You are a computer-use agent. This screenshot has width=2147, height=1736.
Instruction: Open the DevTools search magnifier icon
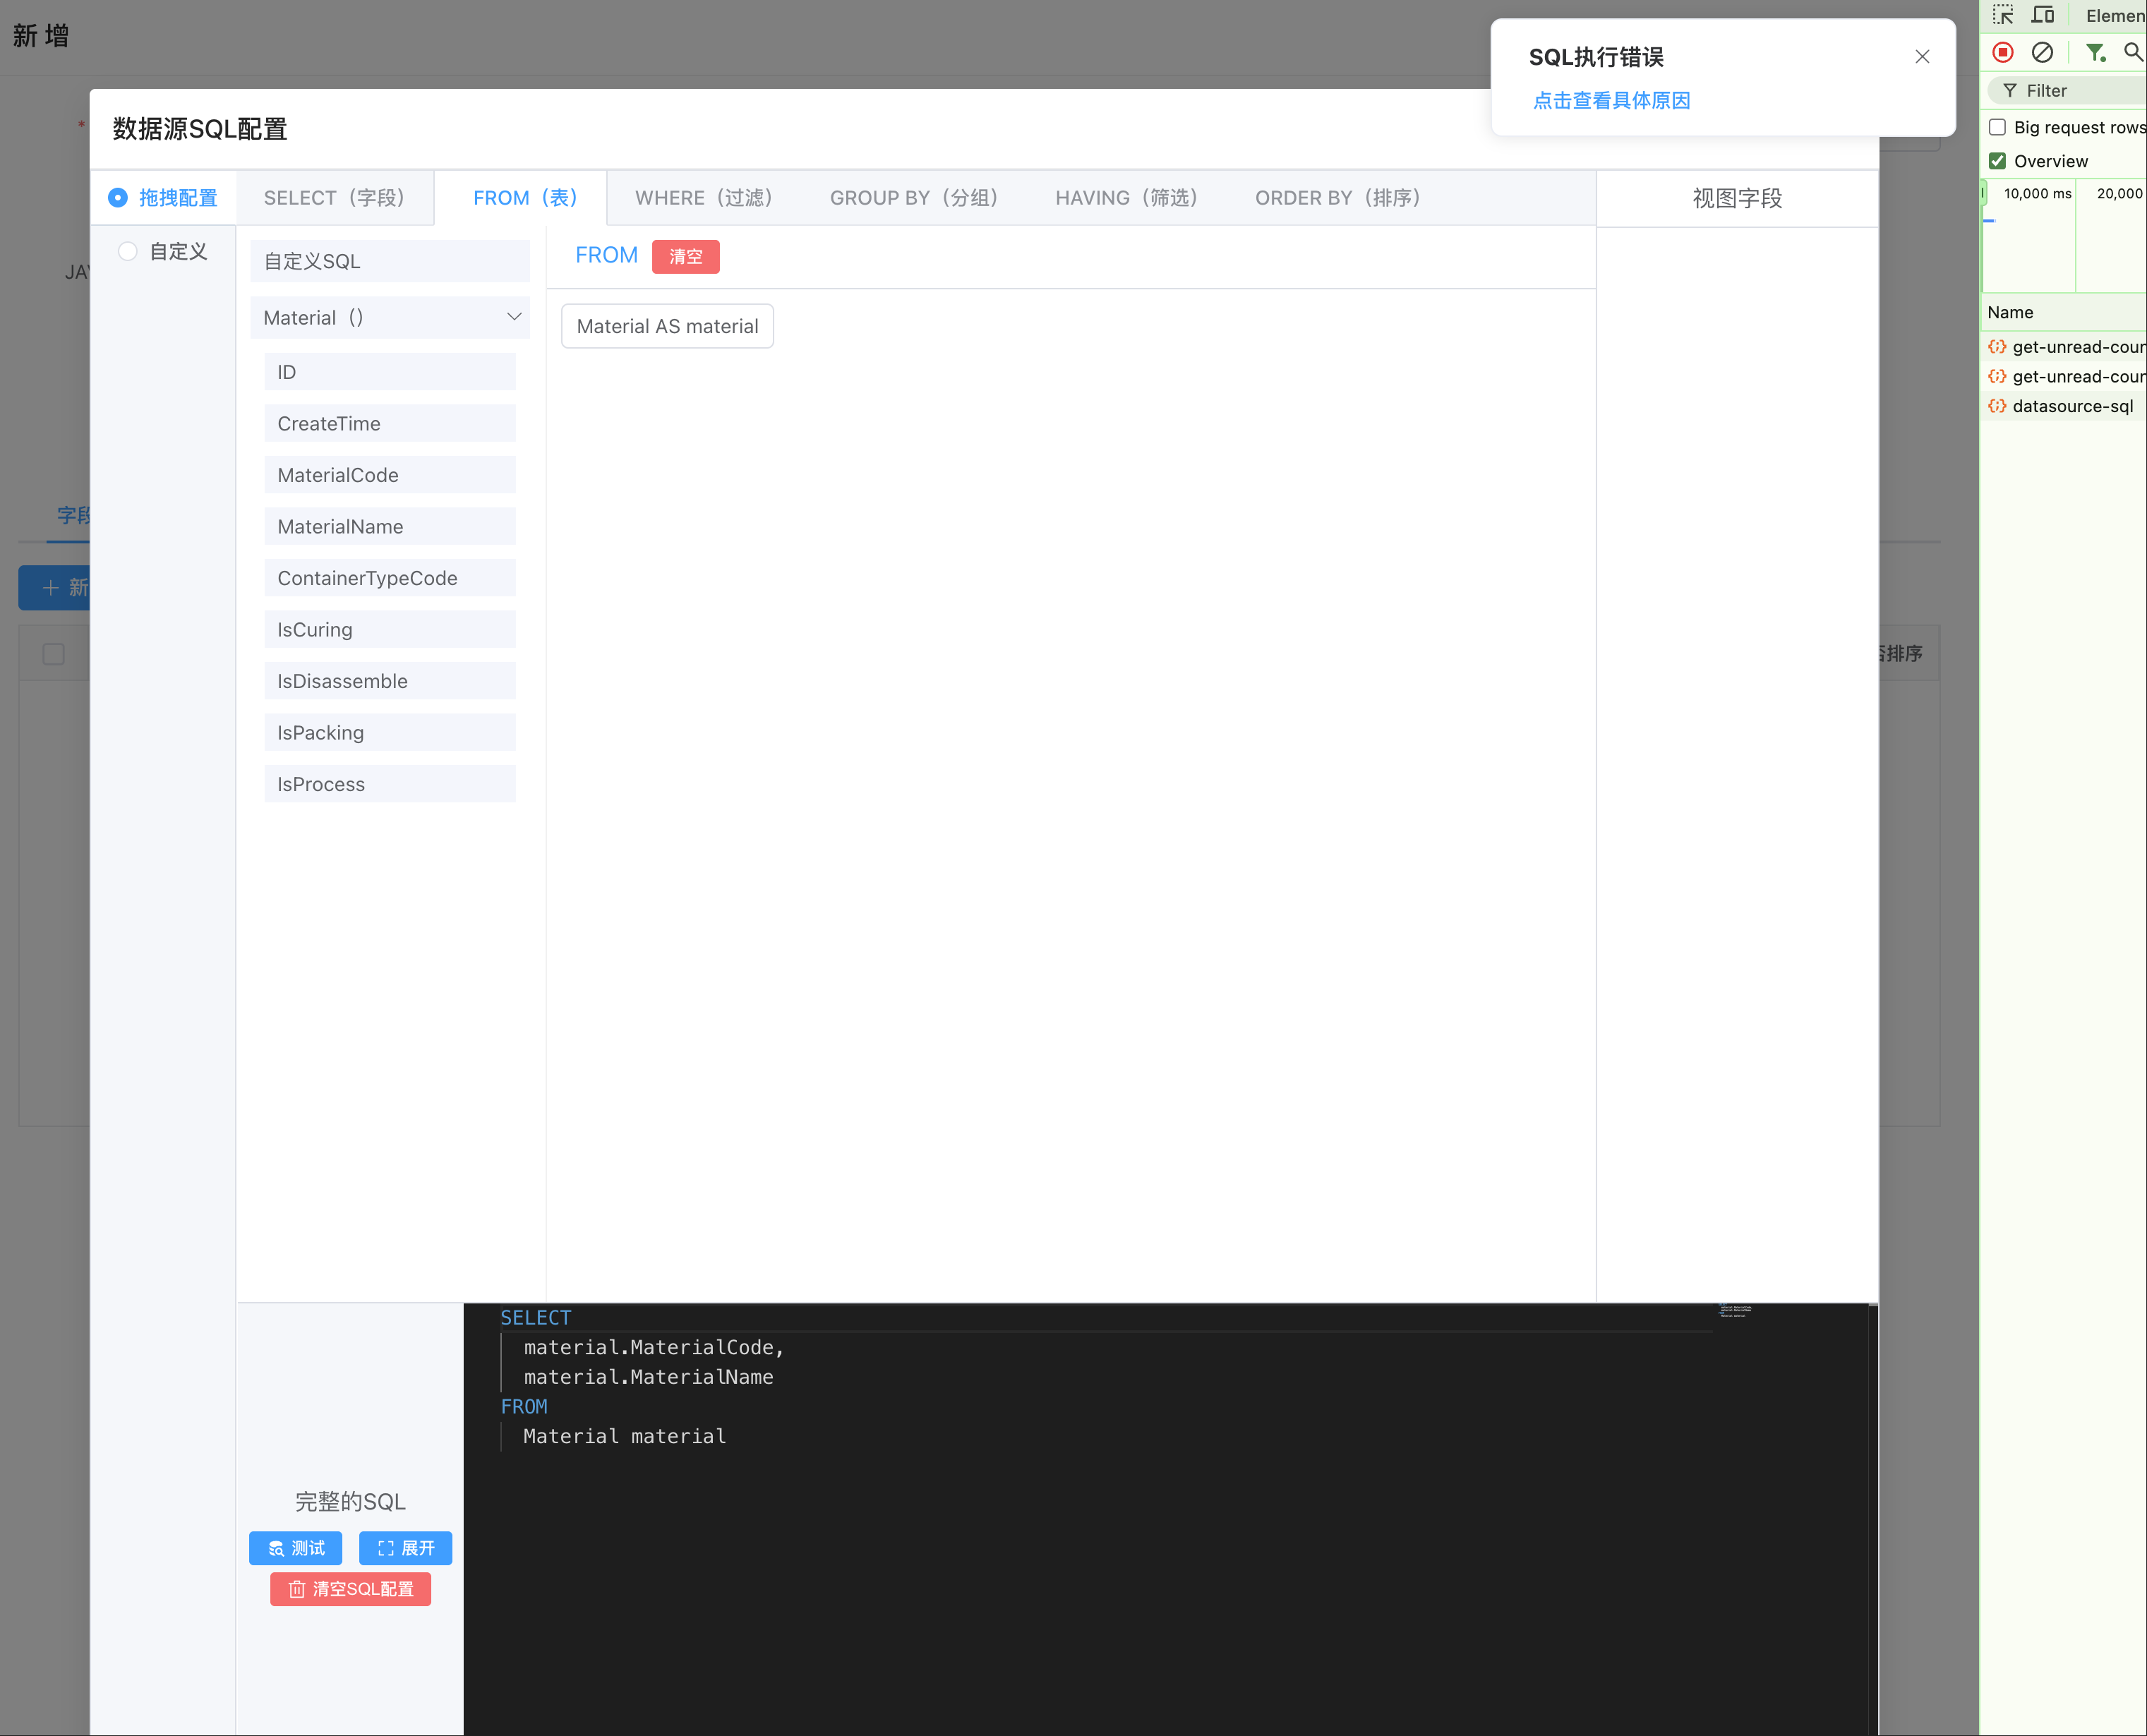coord(2133,52)
